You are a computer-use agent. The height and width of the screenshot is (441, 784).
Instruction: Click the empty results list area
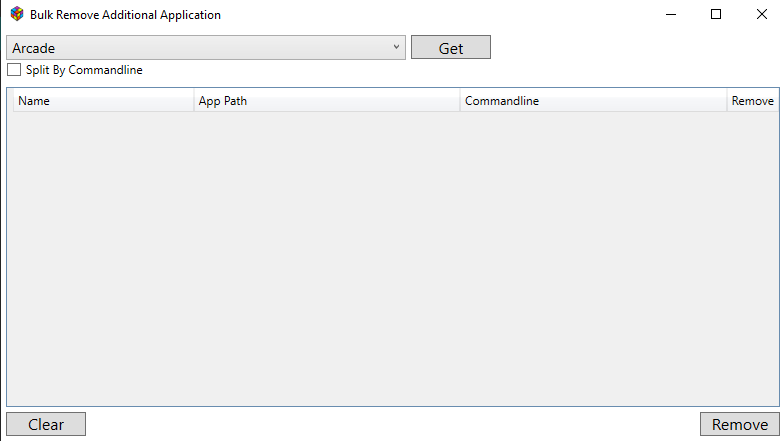pos(393,258)
